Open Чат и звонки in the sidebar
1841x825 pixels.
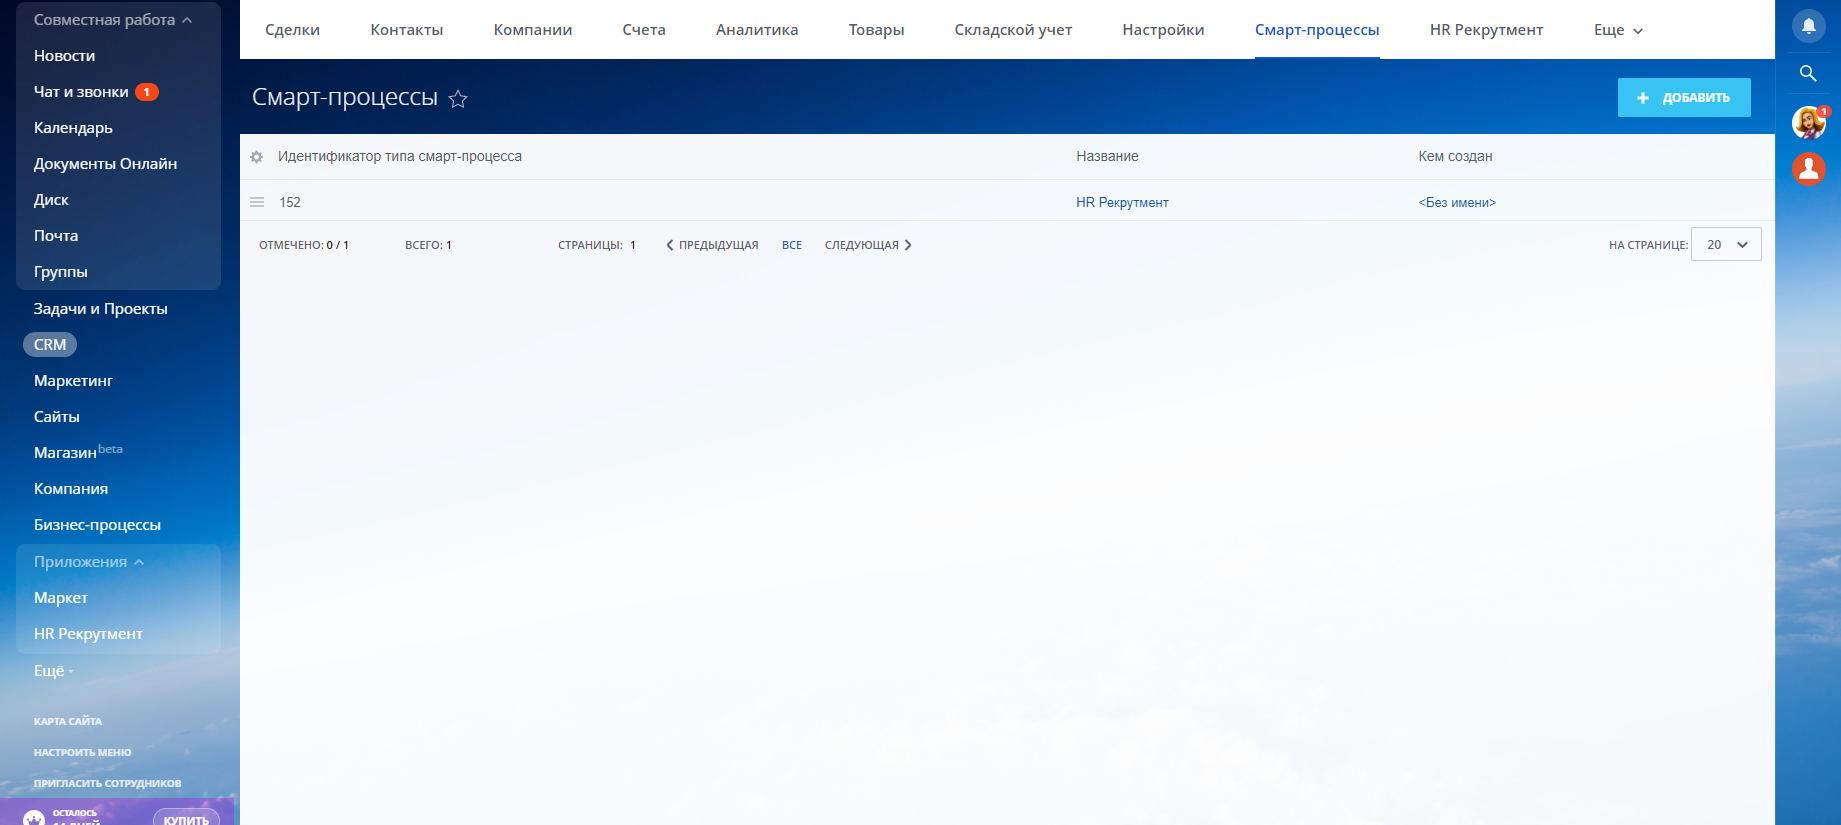click(81, 92)
